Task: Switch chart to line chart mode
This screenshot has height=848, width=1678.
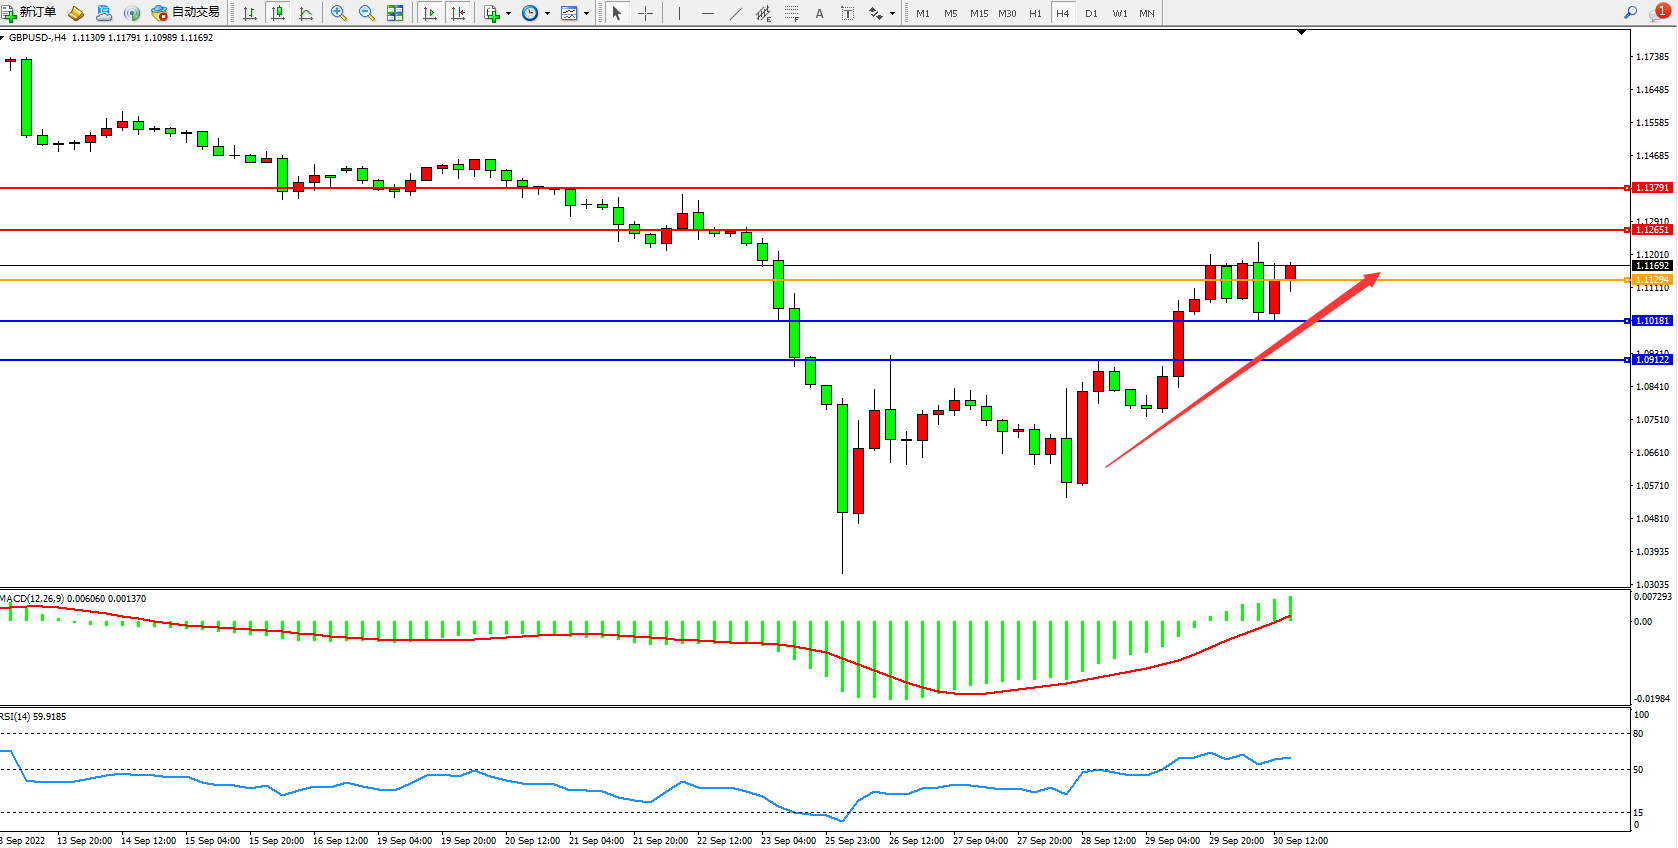Action: pyautogui.click(x=306, y=13)
